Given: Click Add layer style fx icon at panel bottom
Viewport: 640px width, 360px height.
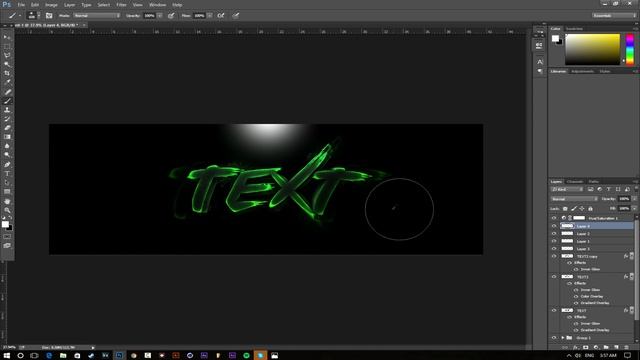Looking at the screenshot, I should pos(576,347).
